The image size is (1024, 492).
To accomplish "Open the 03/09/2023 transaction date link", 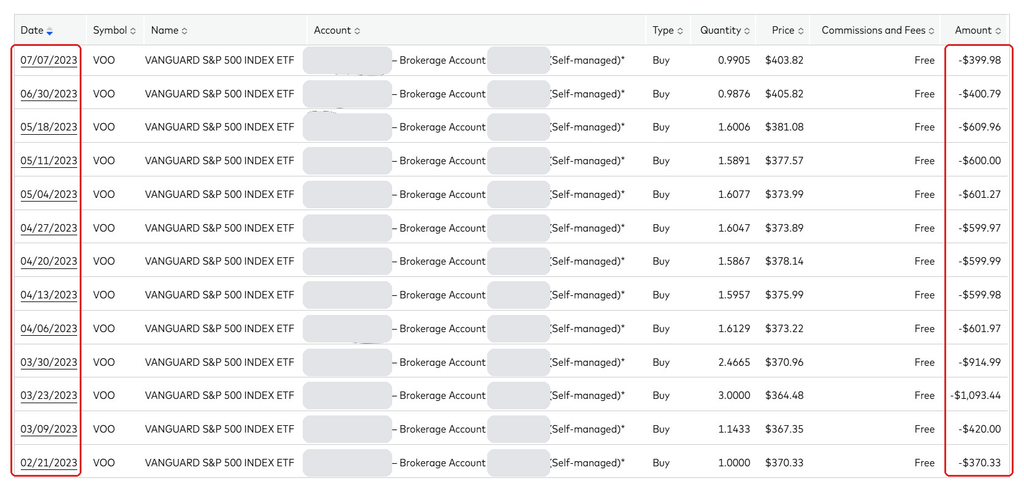I will [x=49, y=429].
